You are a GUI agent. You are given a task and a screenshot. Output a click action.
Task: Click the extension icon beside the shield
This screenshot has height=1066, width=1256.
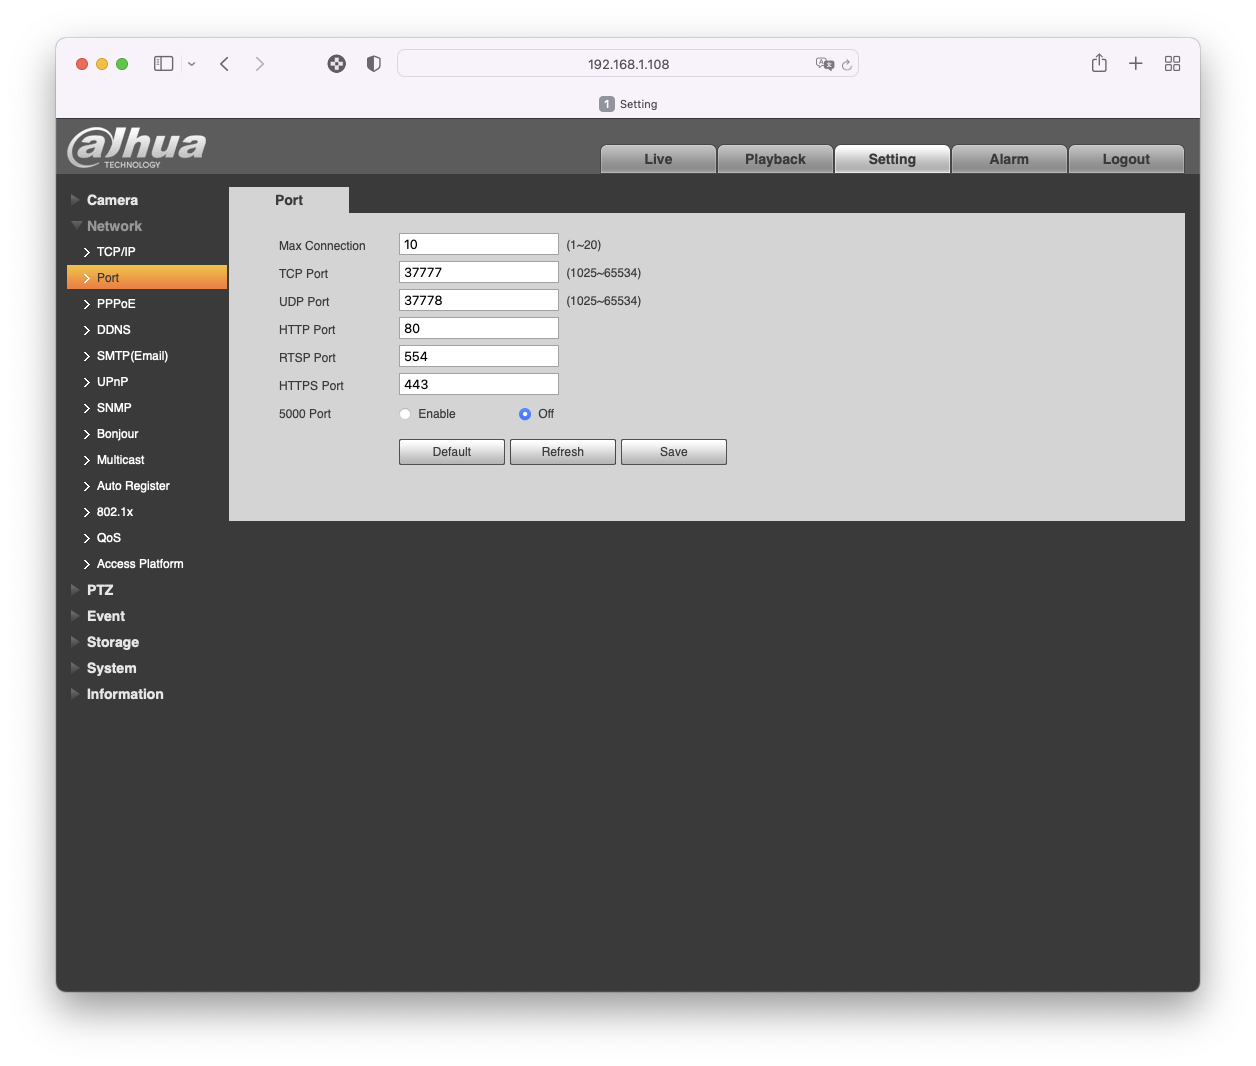337,64
